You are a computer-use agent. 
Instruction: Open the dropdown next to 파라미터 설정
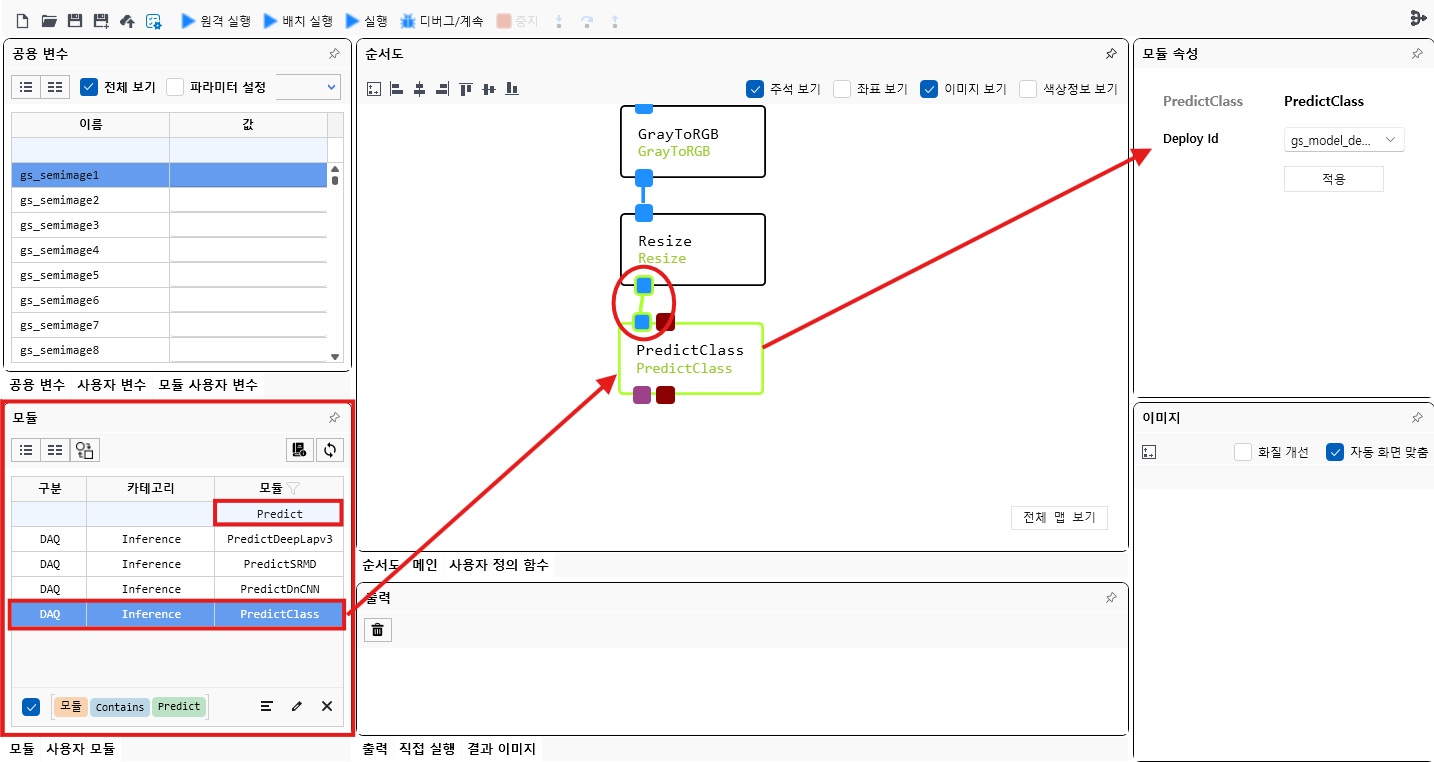point(308,87)
